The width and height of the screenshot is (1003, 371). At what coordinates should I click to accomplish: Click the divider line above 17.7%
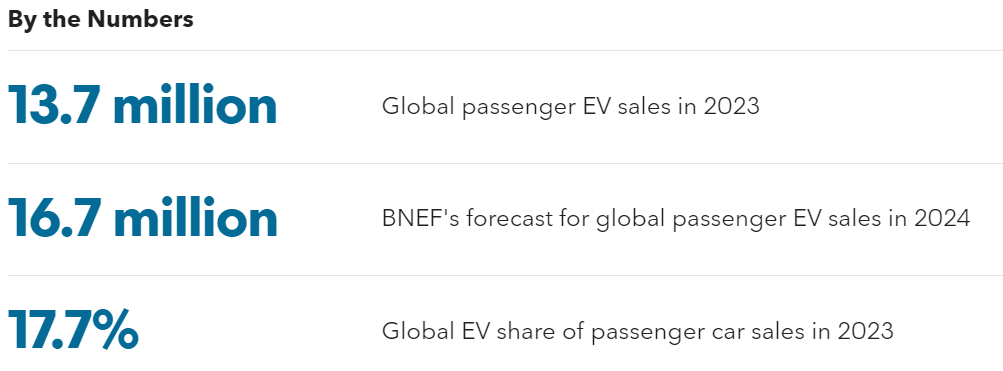click(x=505, y=276)
